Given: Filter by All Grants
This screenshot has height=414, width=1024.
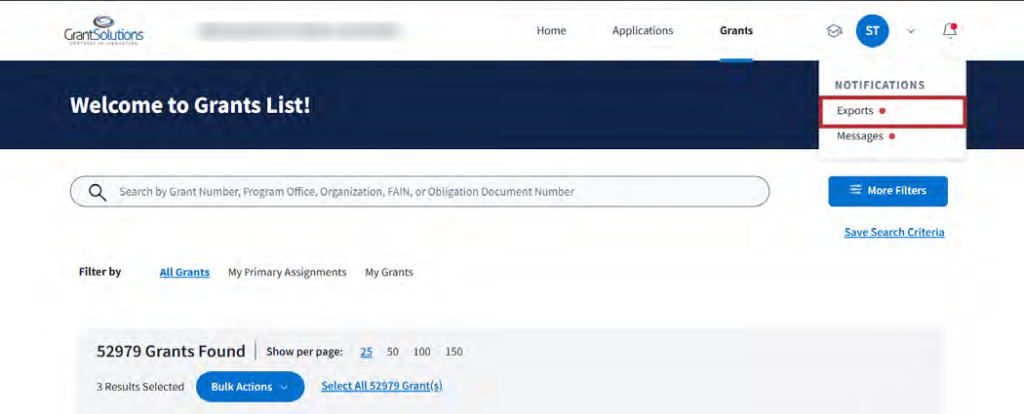Looking at the screenshot, I should (x=184, y=272).
